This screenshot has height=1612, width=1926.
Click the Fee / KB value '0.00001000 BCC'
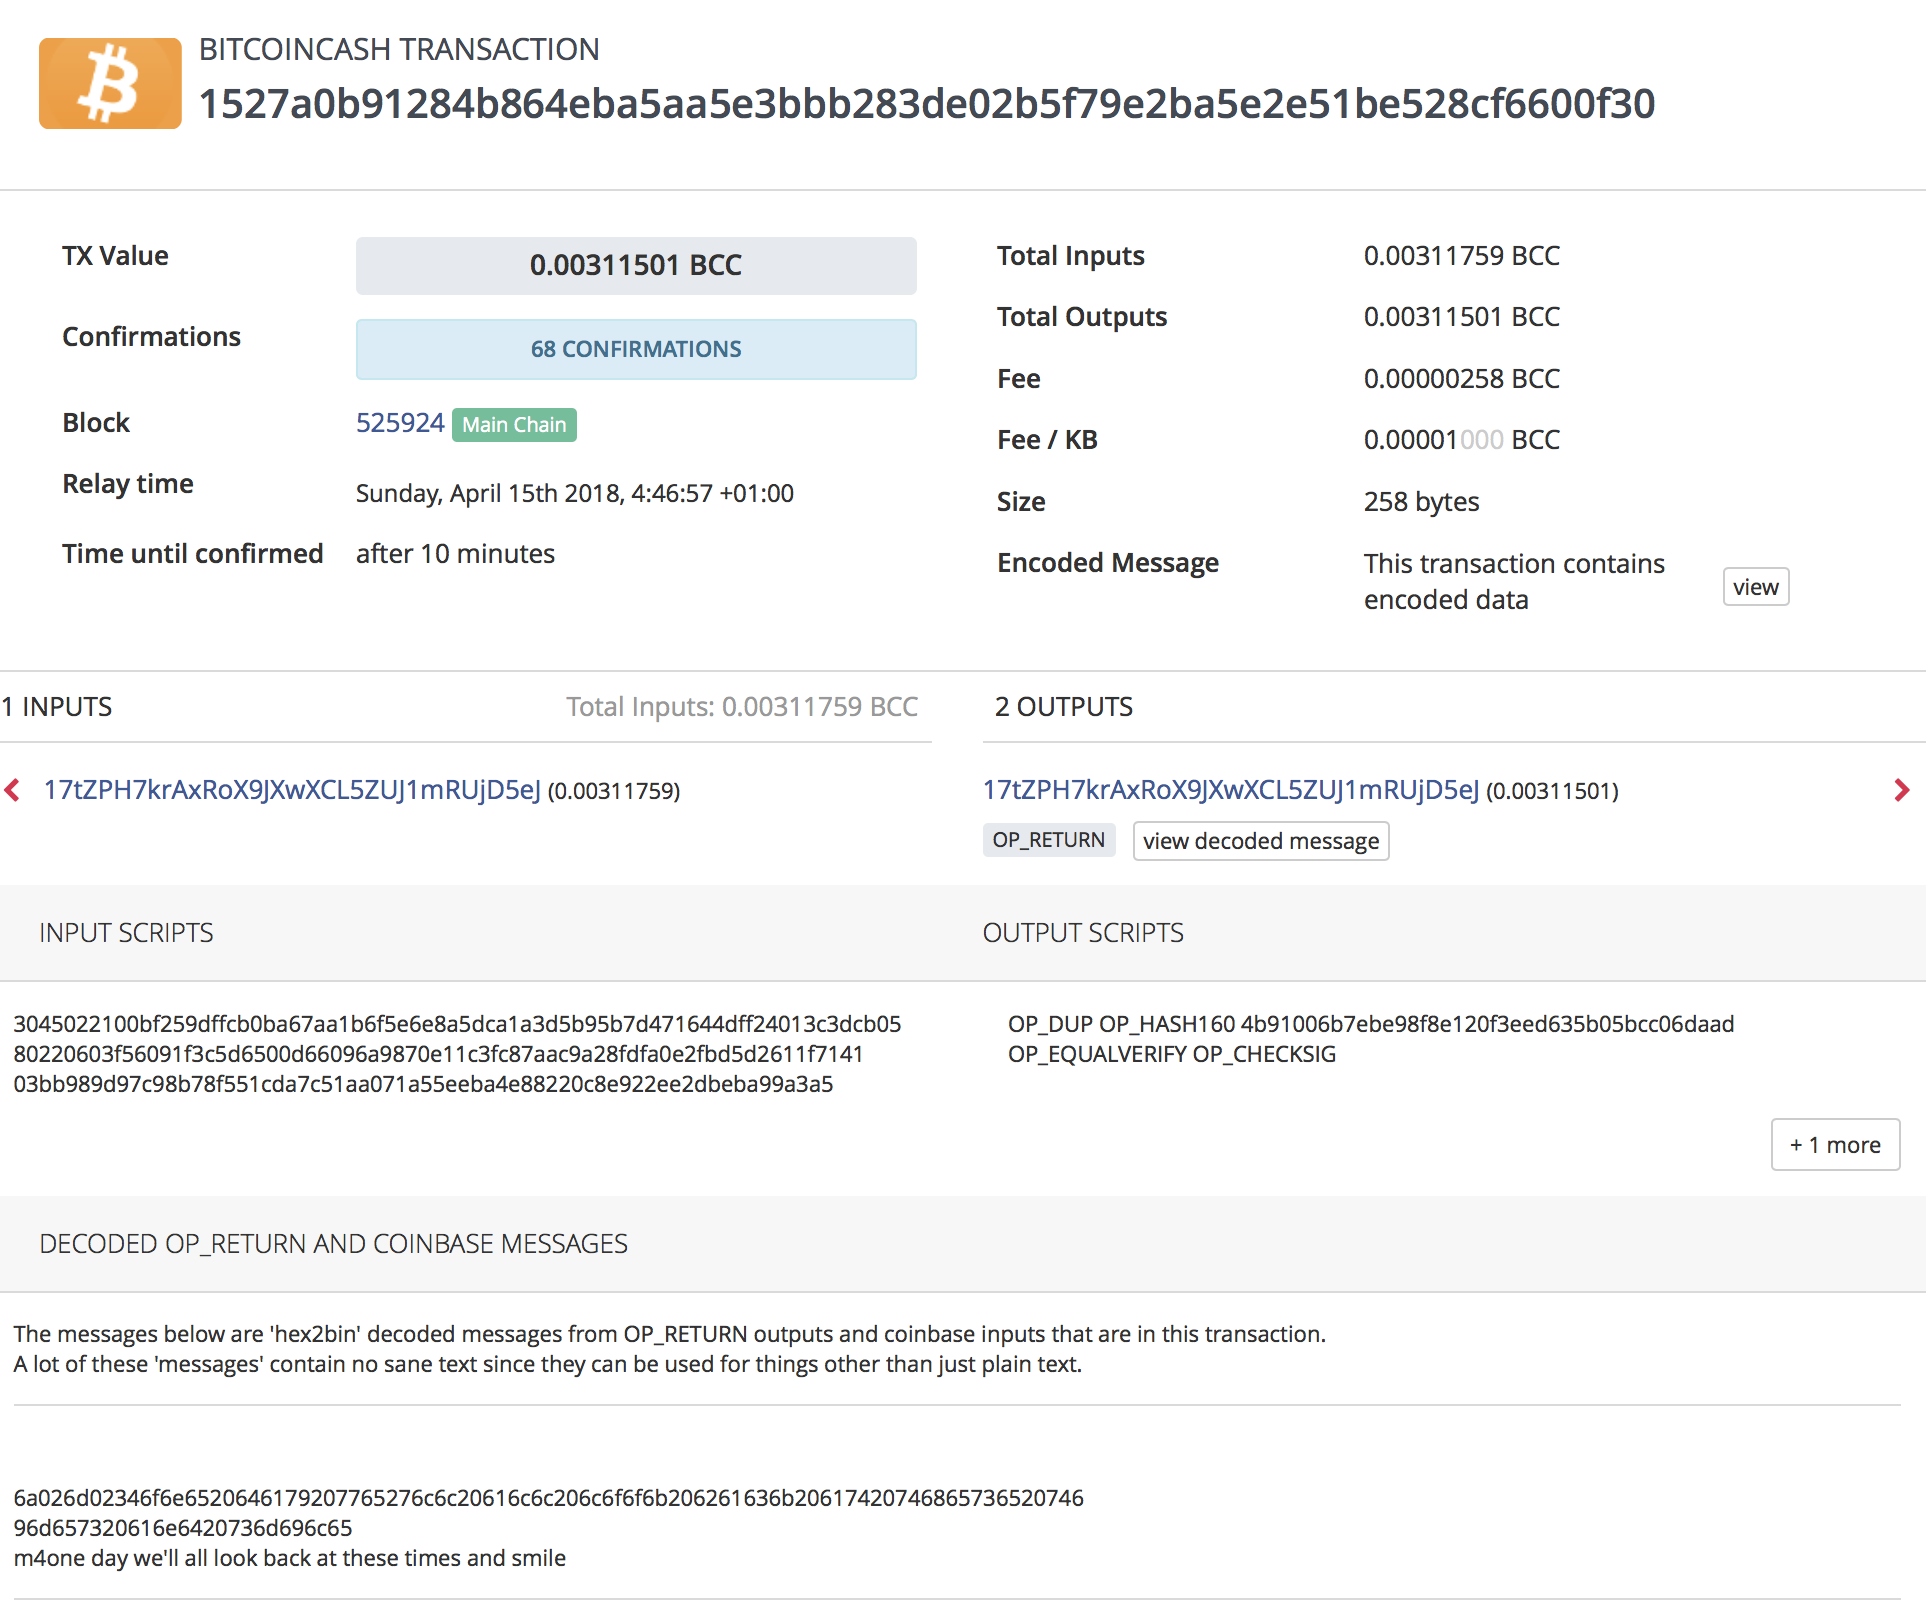click(x=1461, y=440)
